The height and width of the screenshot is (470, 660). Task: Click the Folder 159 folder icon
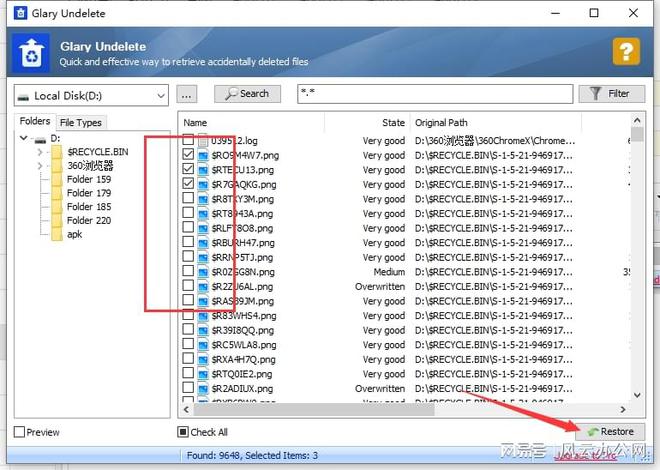pos(57,180)
